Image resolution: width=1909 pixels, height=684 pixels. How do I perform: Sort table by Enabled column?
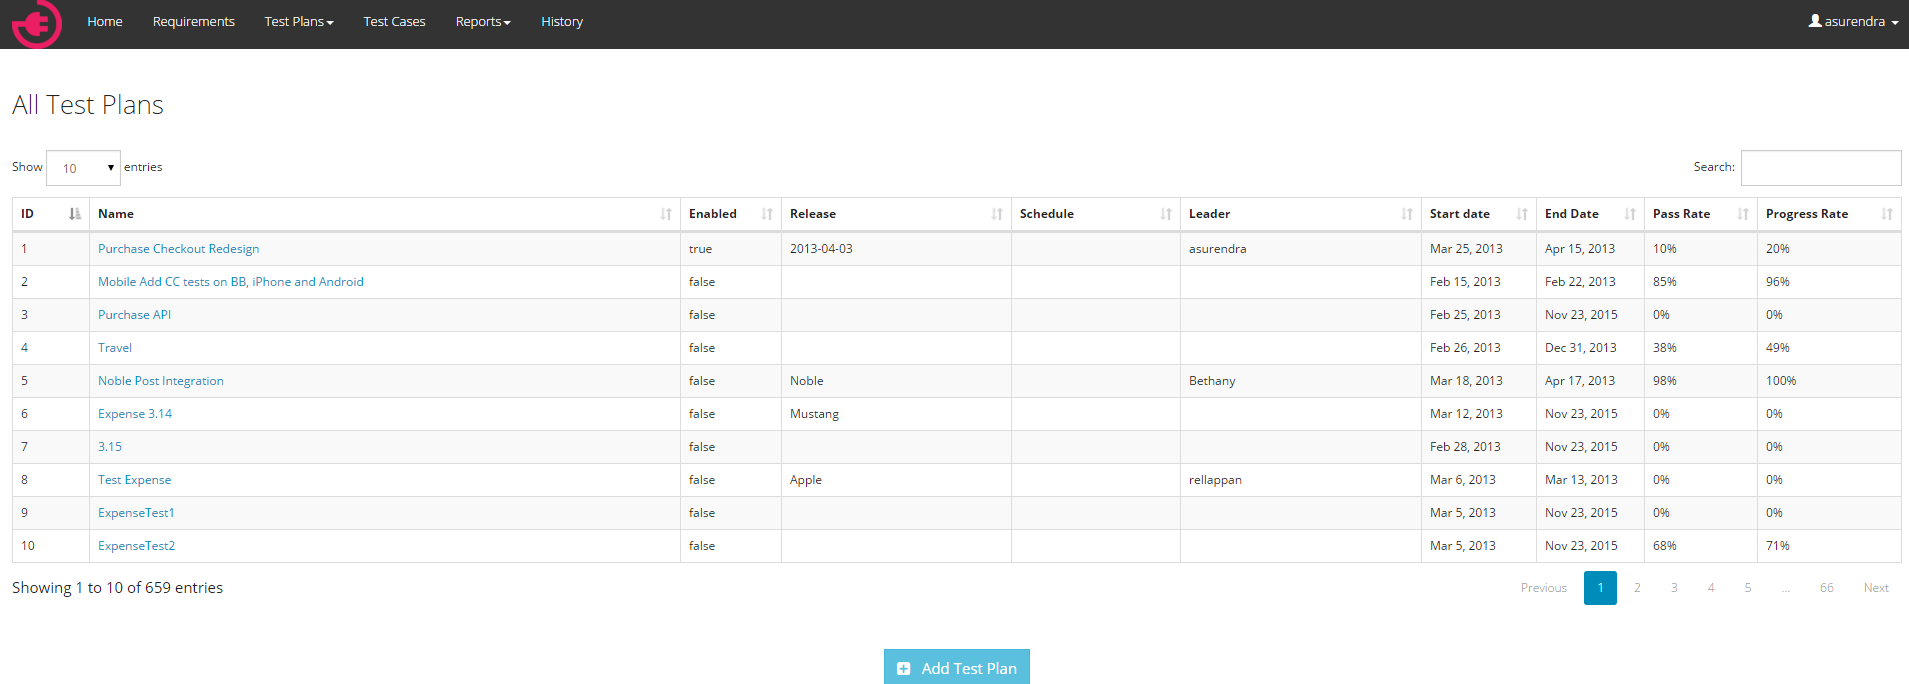[x=731, y=214]
